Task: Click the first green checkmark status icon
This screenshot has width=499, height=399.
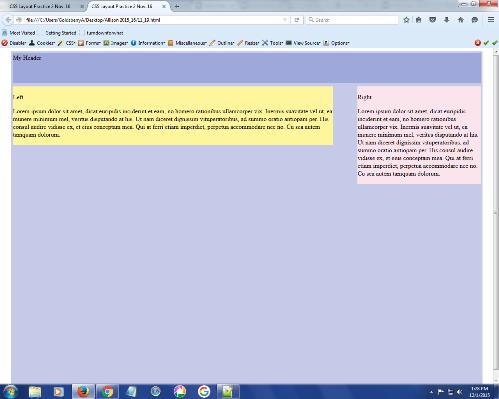Action: (486, 43)
